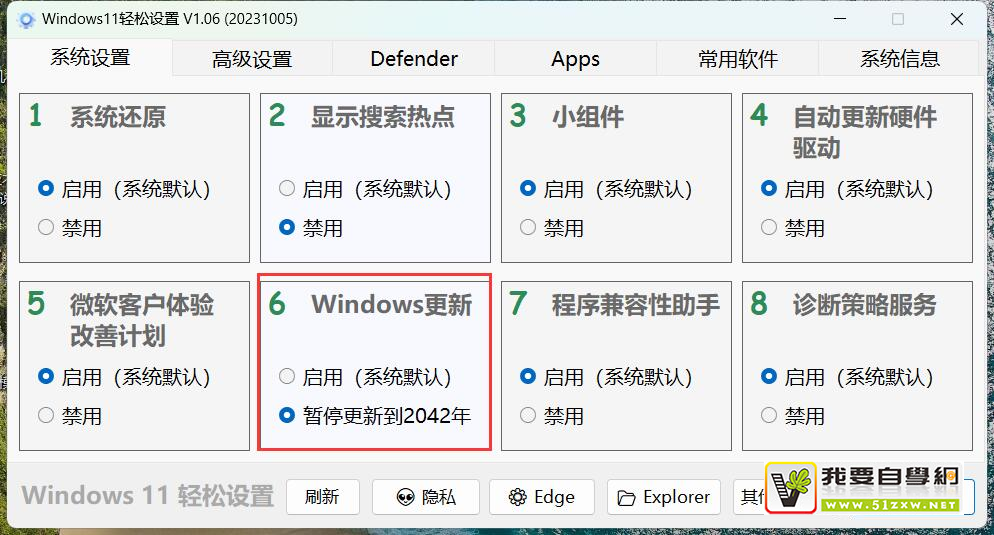Open the Defender tab
This screenshot has width=994, height=535.
point(414,59)
